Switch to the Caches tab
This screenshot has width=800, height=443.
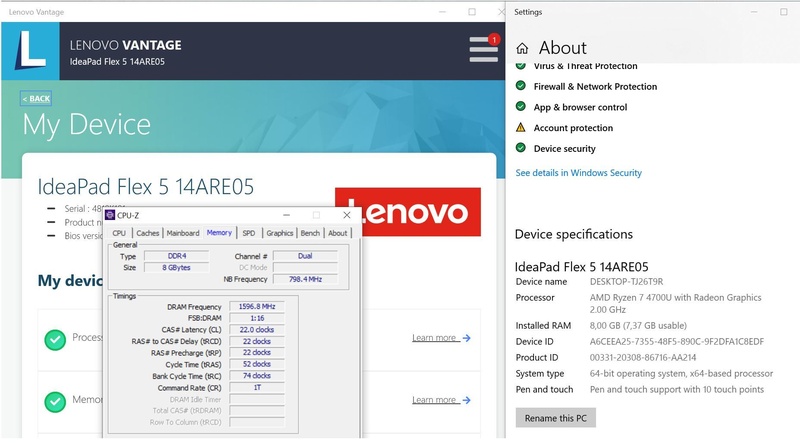pyautogui.click(x=147, y=233)
